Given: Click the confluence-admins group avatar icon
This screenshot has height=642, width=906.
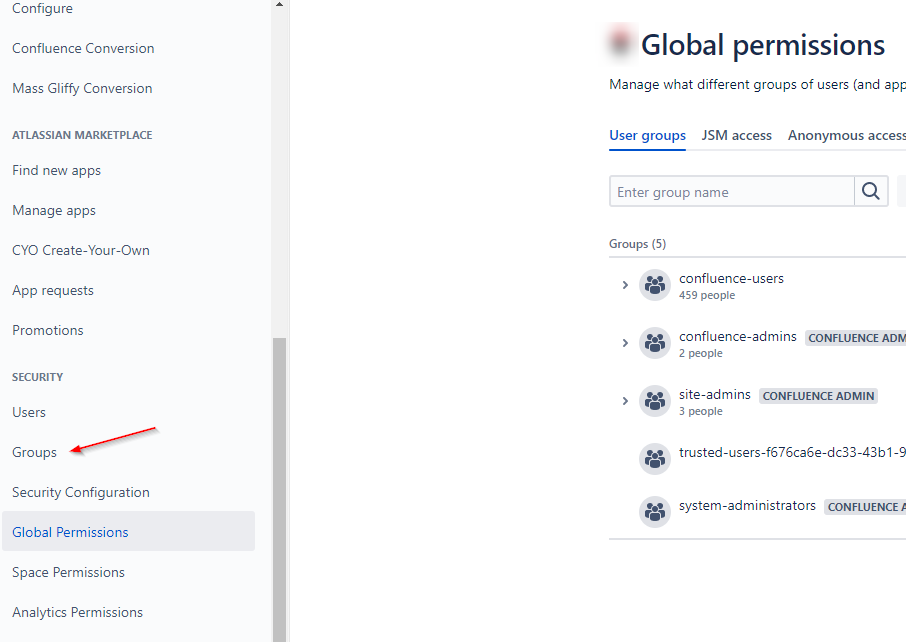Looking at the screenshot, I should tap(655, 343).
